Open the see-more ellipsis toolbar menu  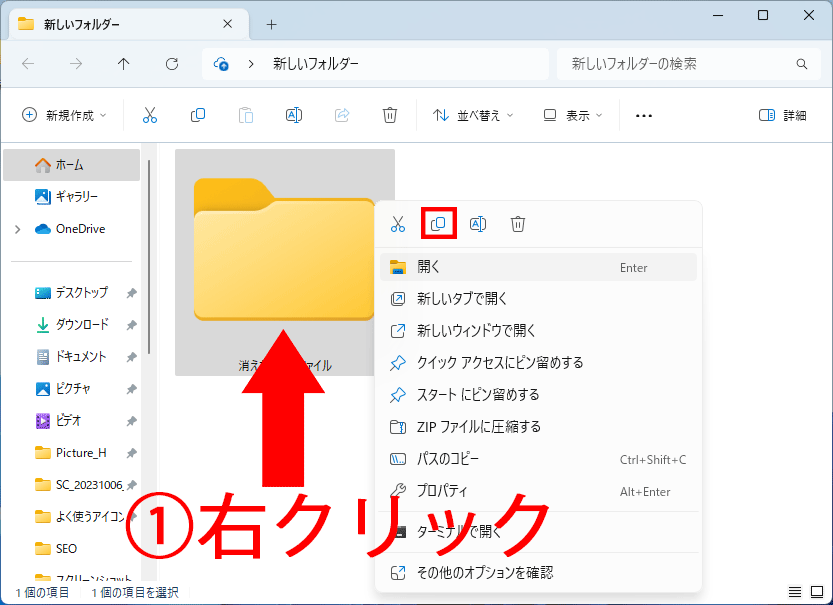643,115
